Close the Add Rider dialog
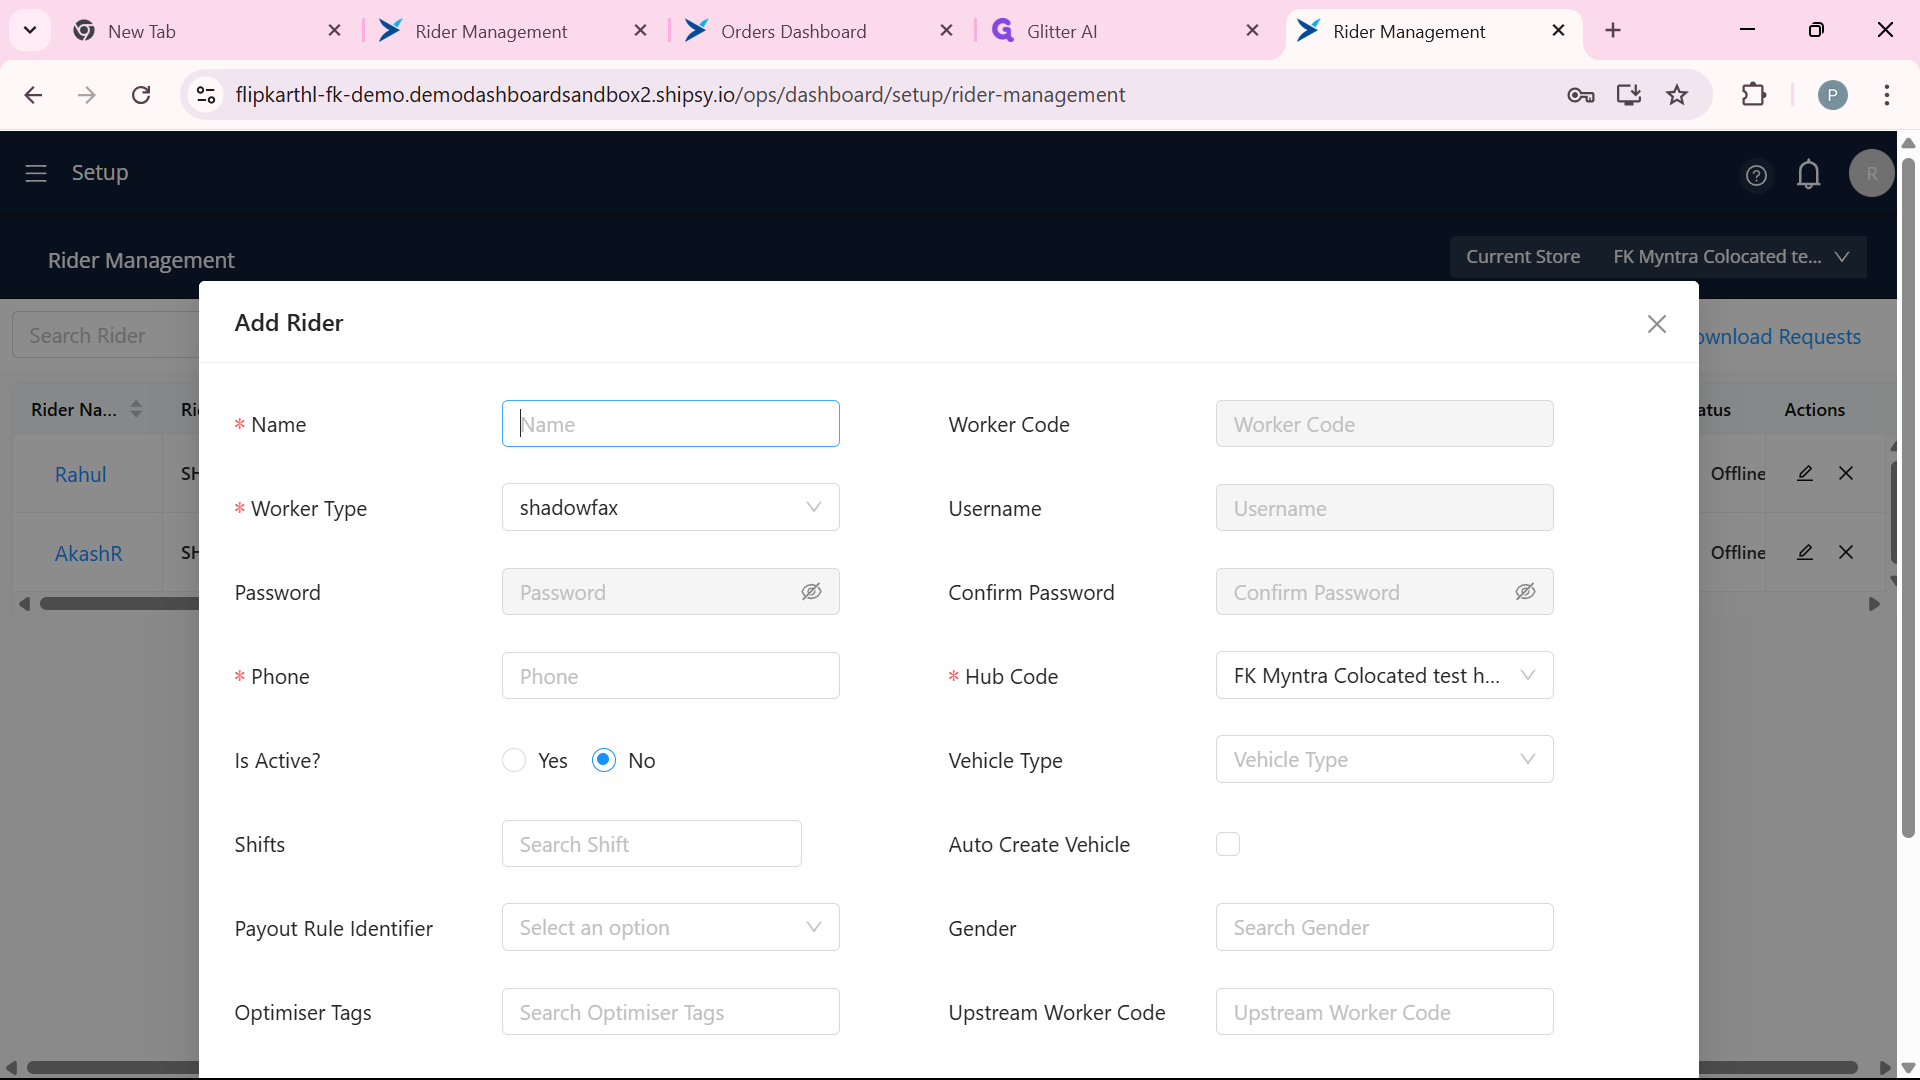This screenshot has width=1920, height=1080. point(1657,324)
